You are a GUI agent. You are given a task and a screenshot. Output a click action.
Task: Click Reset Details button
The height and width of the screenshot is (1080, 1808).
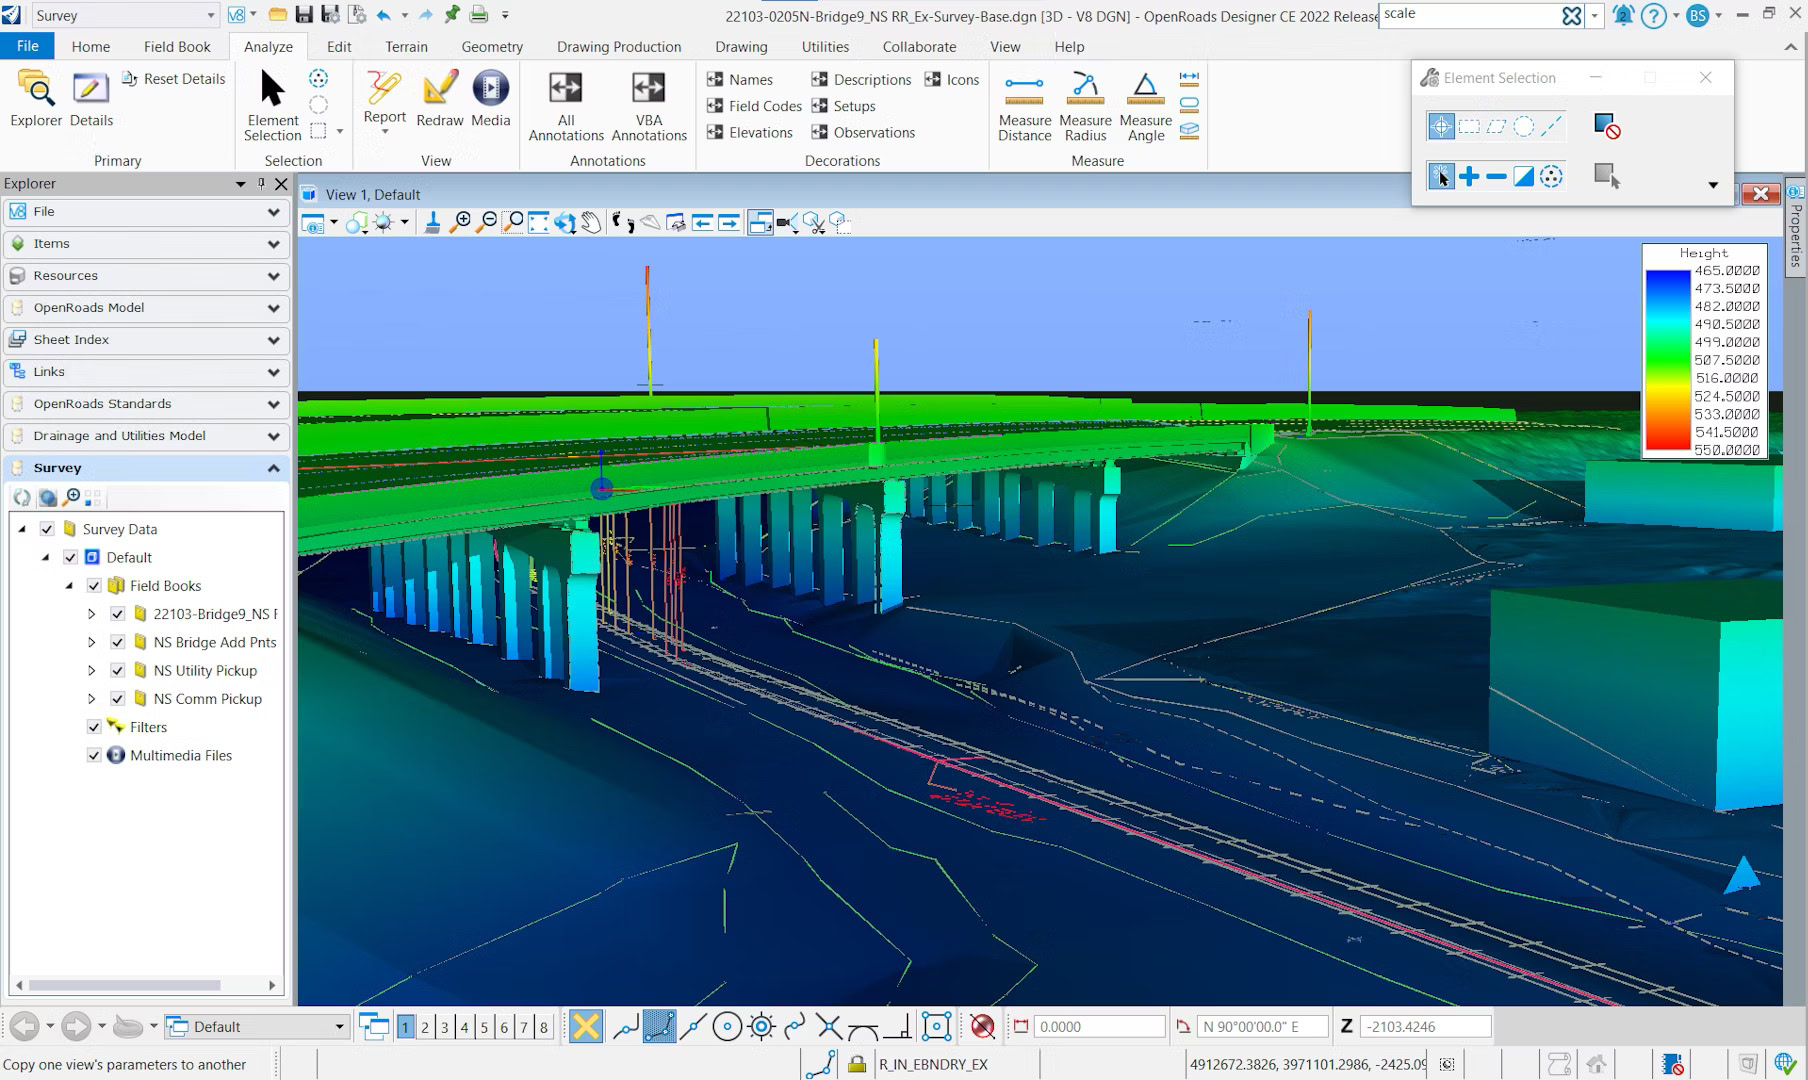click(x=174, y=79)
